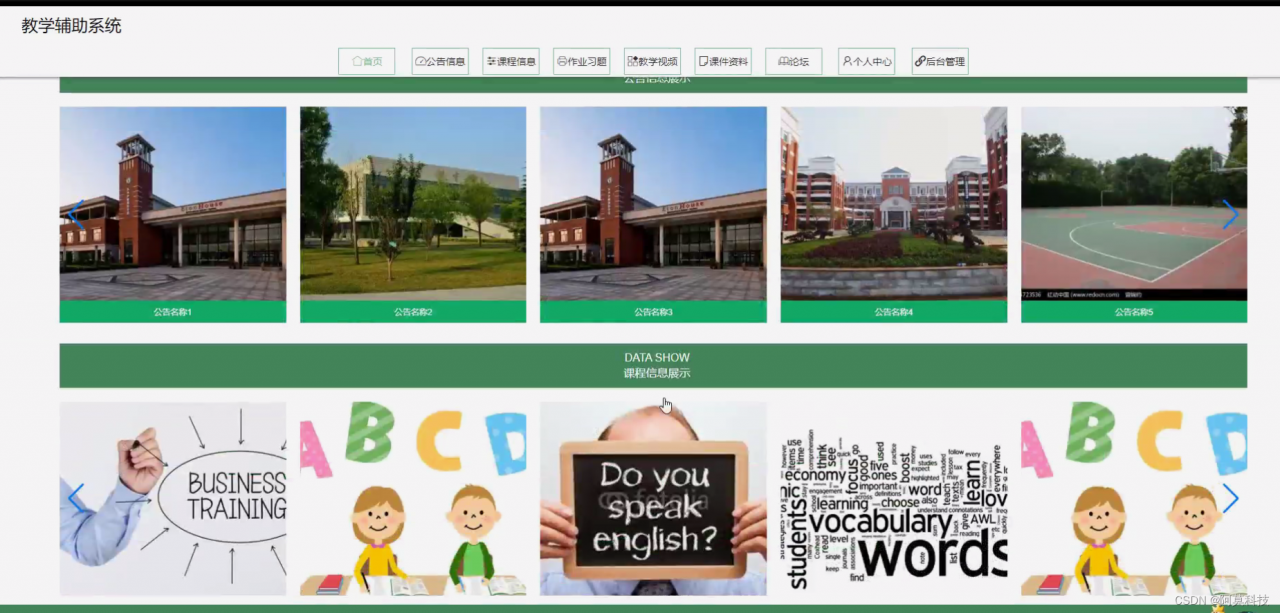The width and height of the screenshot is (1280, 613).
Task: Open the 教学视频 nav item
Action: tap(652, 61)
